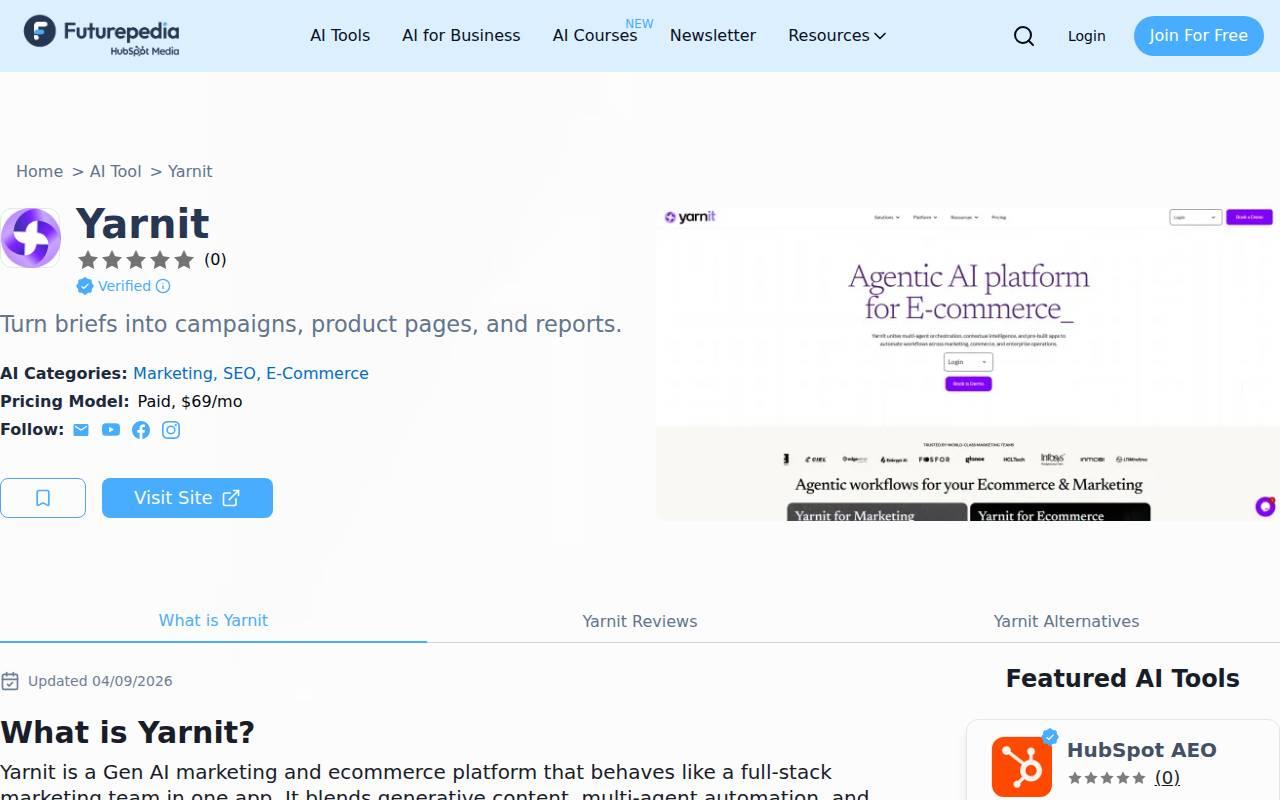1280x800 pixels.
Task: Click the Paid, $69/mo pricing text
Action: [x=190, y=401]
